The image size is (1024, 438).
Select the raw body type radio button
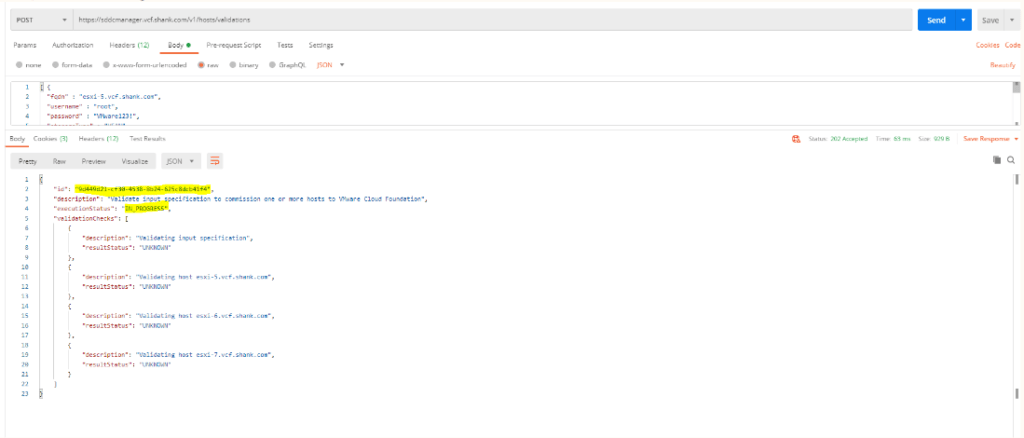(x=201, y=65)
